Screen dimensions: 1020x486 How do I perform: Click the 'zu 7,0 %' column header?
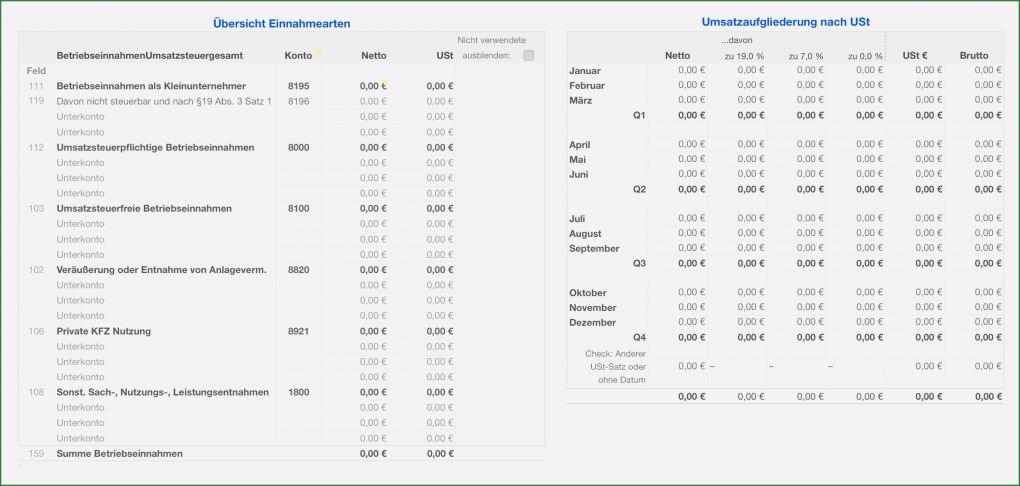click(x=805, y=56)
